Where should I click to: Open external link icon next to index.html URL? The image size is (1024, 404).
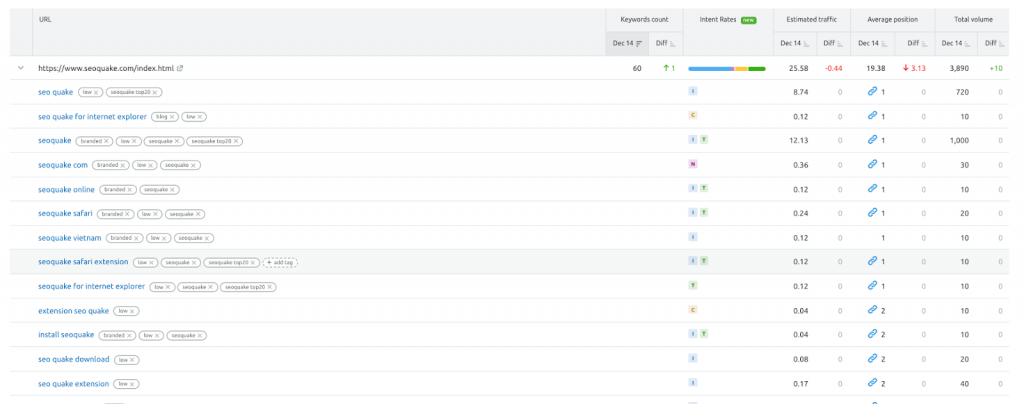point(180,68)
